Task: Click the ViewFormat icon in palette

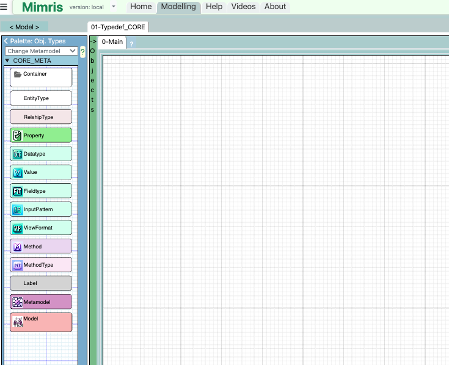Action: pyautogui.click(x=17, y=228)
